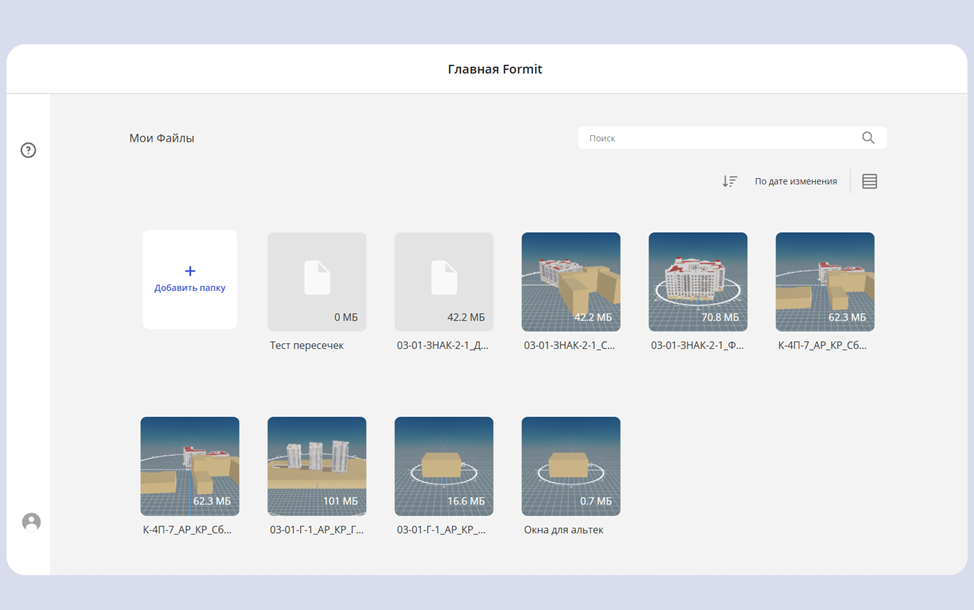This screenshot has height=610, width=974.
Task: Click the 101 МБ size label
Action: pyautogui.click(x=340, y=501)
